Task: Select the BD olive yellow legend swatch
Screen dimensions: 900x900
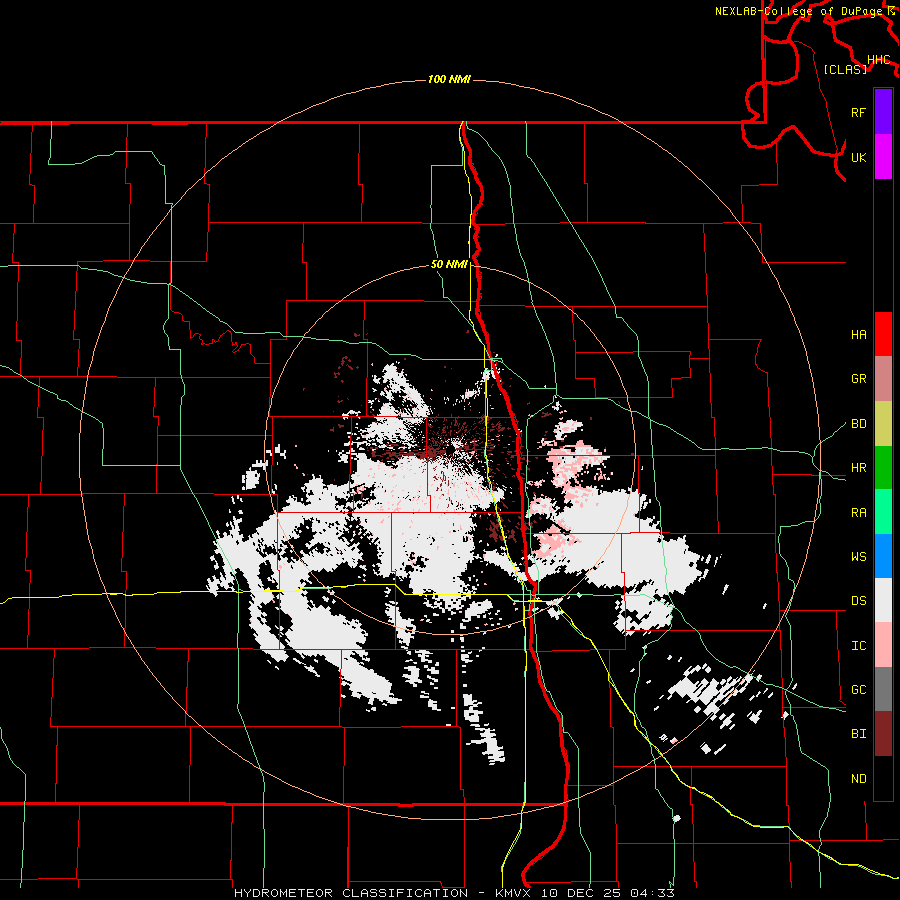Action: [x=883, y=424]
